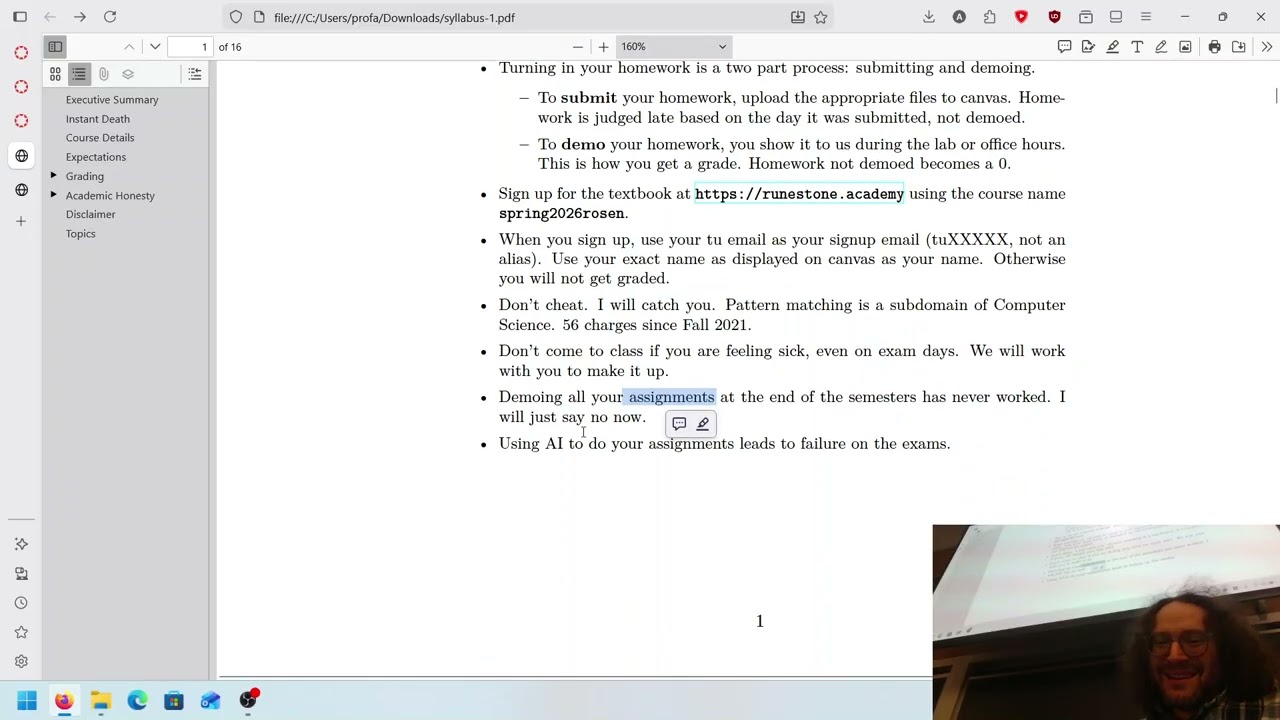Reload the current page
This screenshot has height=720, width=1280.
110,17
